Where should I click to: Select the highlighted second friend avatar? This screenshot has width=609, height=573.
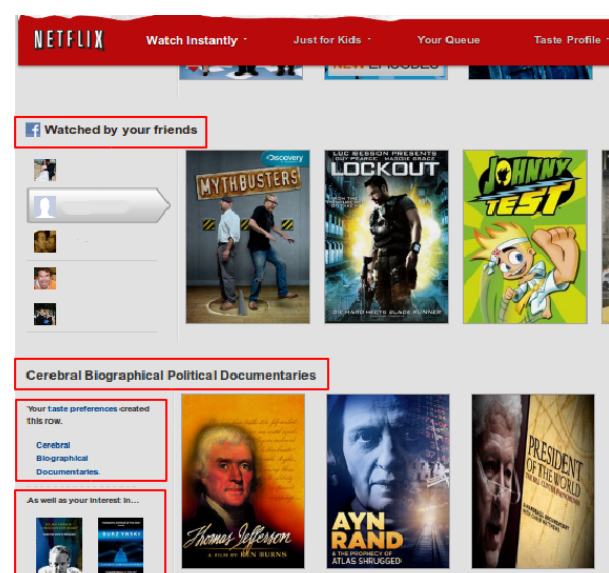click(45, 207)
